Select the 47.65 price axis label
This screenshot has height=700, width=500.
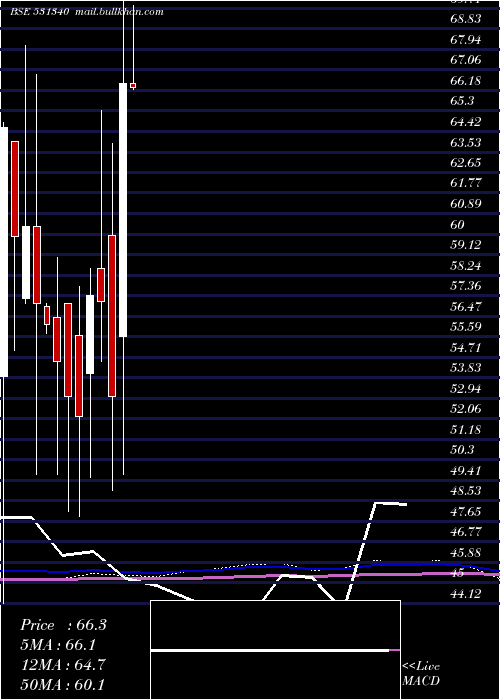click(x=466, y=512)
